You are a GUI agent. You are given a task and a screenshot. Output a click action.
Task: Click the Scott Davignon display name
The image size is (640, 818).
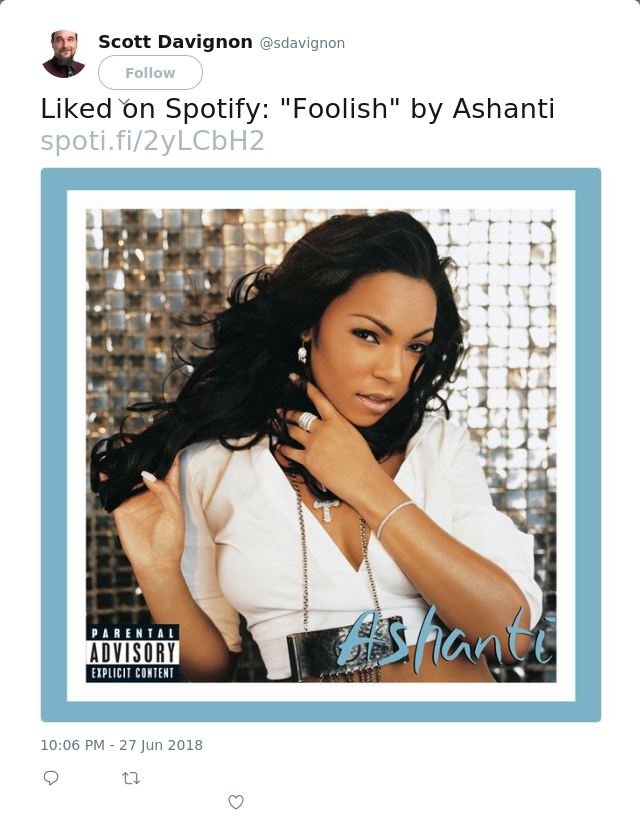[175, 42]
